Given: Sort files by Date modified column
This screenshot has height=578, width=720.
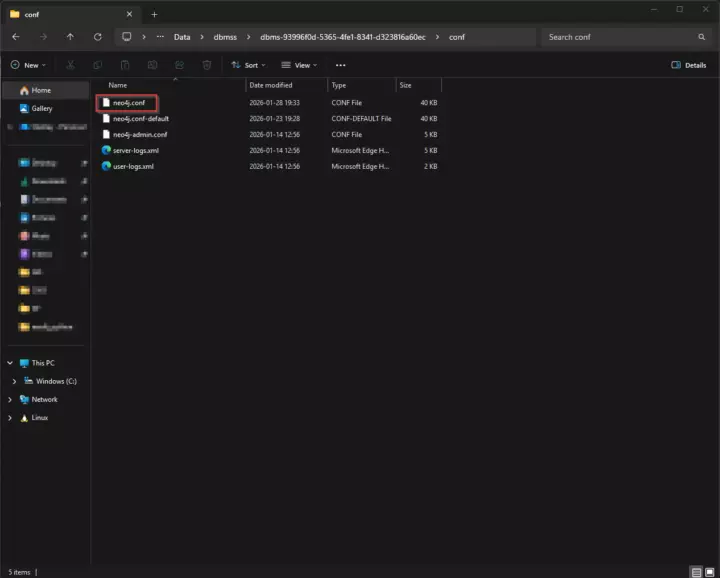Looking at the screenshot, I should pos(271,85).
